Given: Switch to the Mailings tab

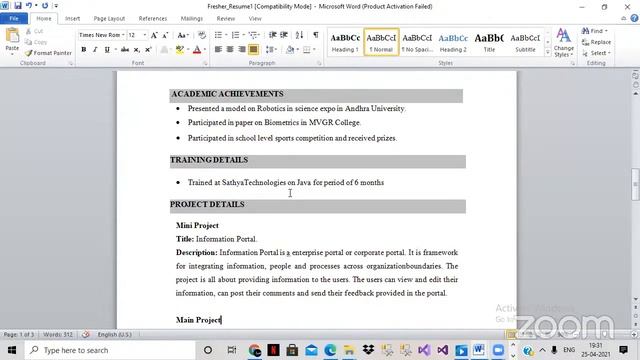Looking at the screenshot, I should [191, 18].
